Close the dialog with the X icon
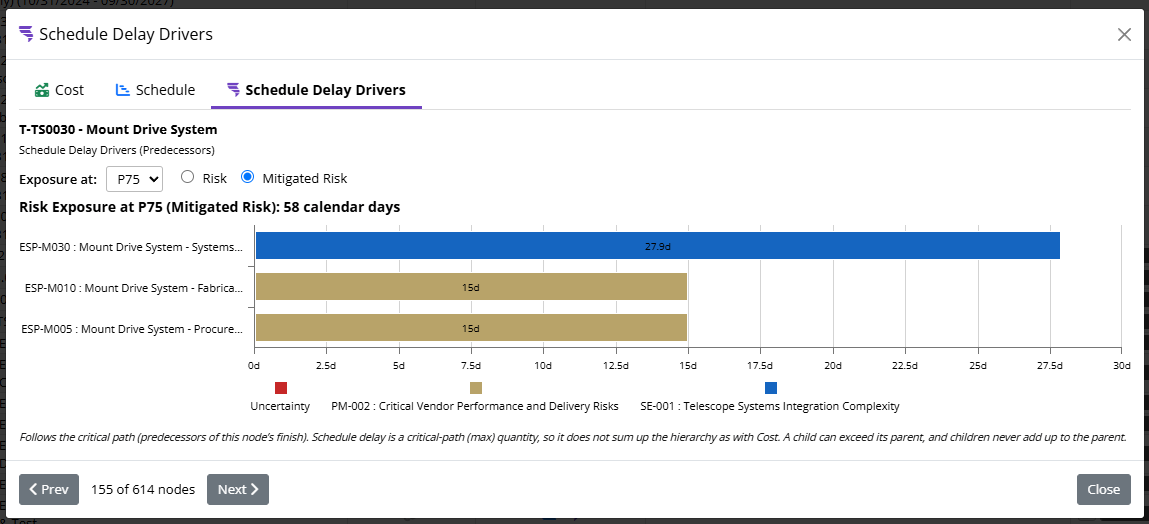 click(1124, 34)
